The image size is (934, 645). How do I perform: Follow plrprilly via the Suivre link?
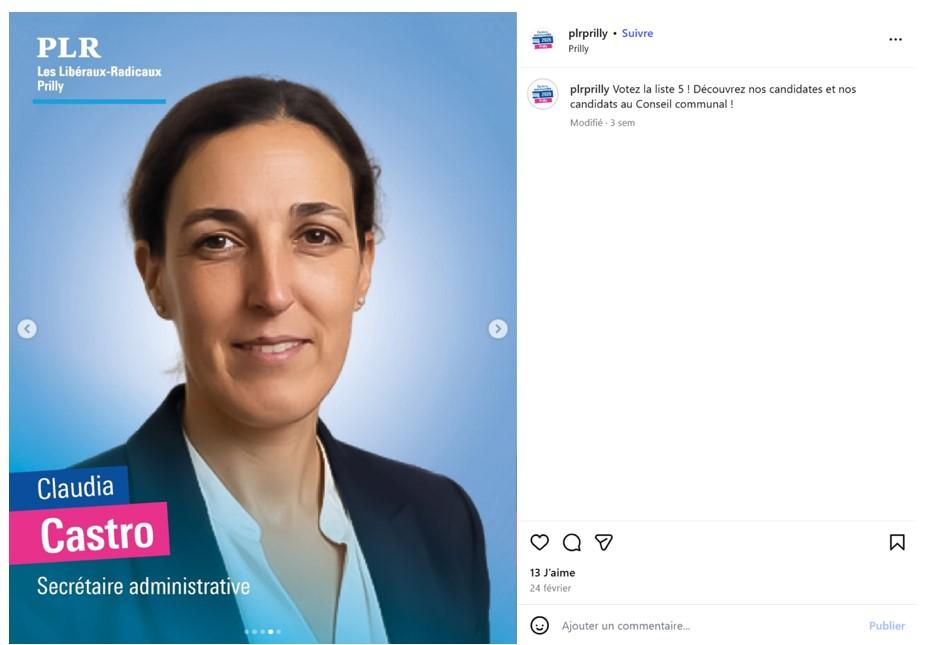(637, 33)
